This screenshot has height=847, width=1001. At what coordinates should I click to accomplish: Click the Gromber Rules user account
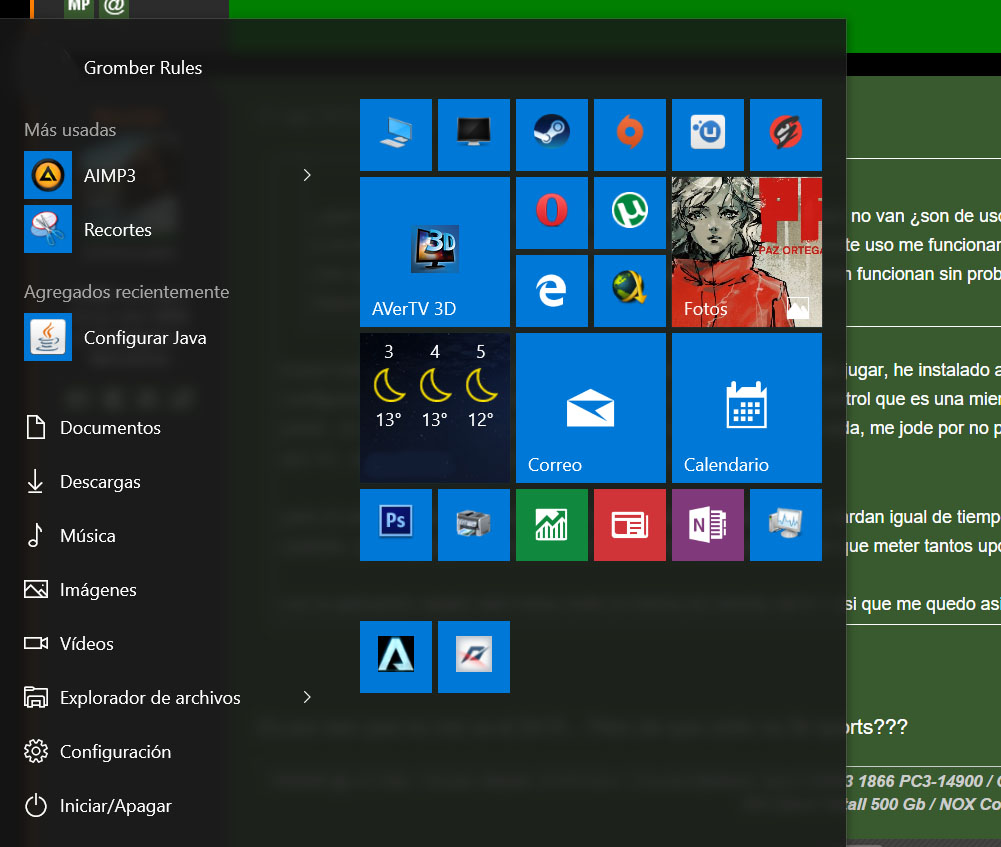click(142, 68)
